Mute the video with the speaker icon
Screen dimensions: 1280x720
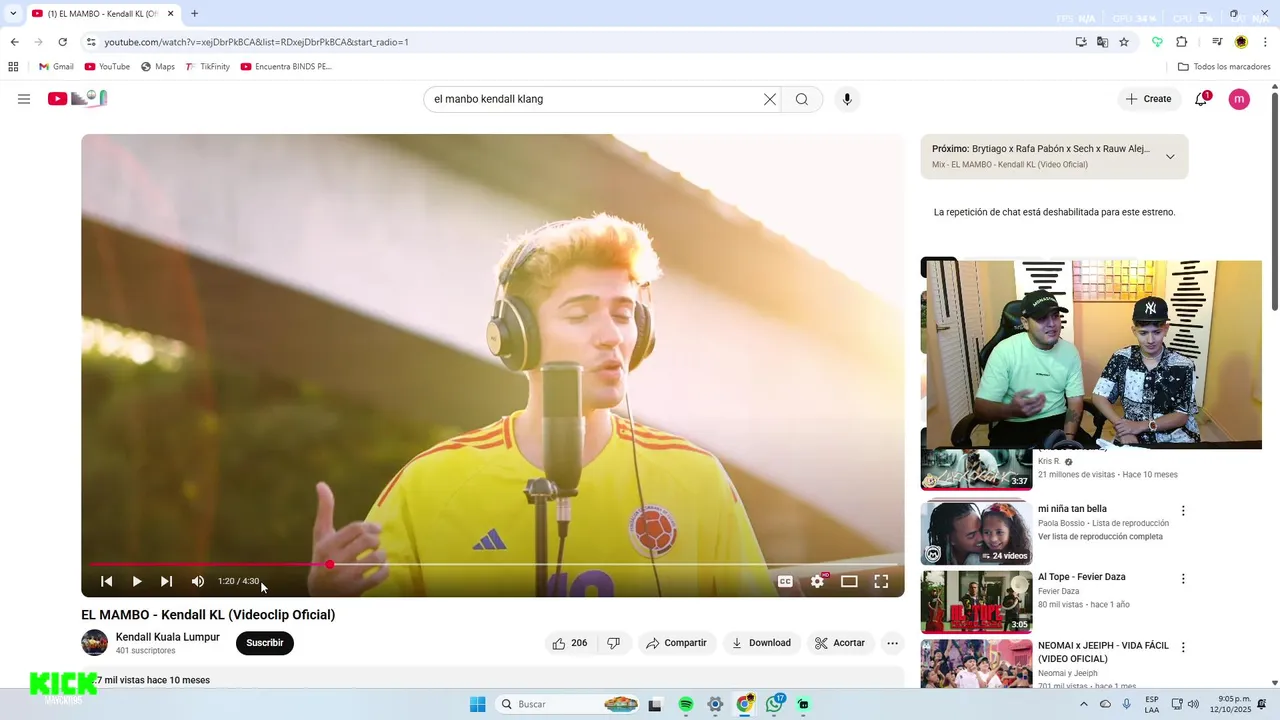coord(198,581)
